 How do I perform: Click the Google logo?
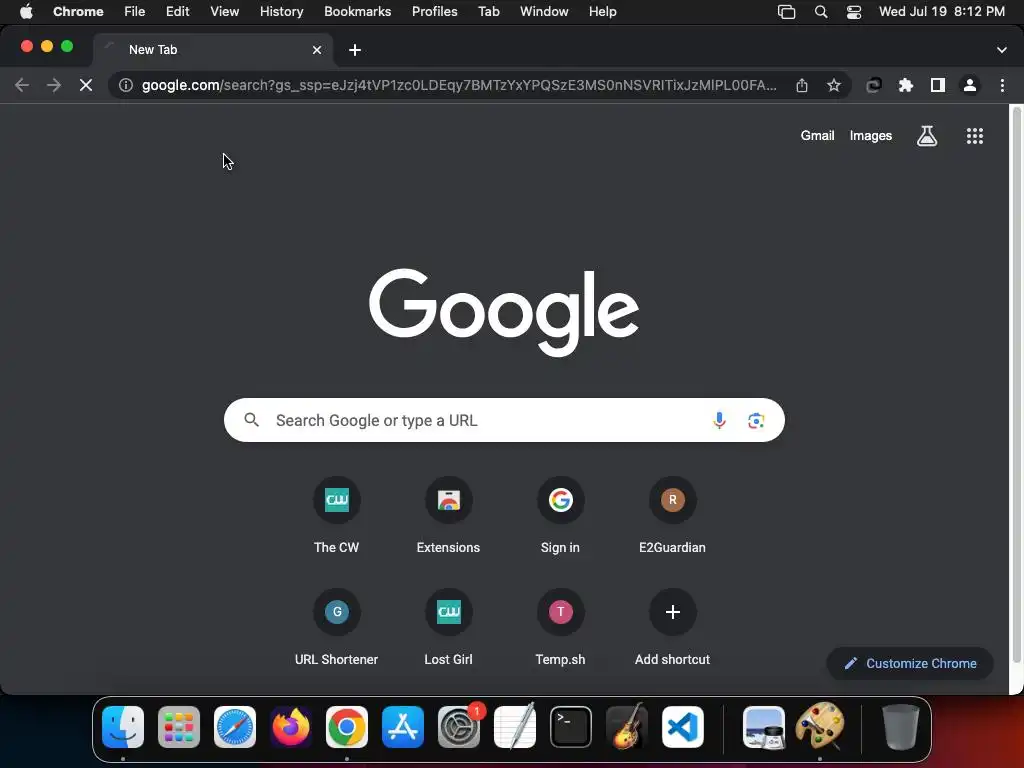(x=504, y=312)
